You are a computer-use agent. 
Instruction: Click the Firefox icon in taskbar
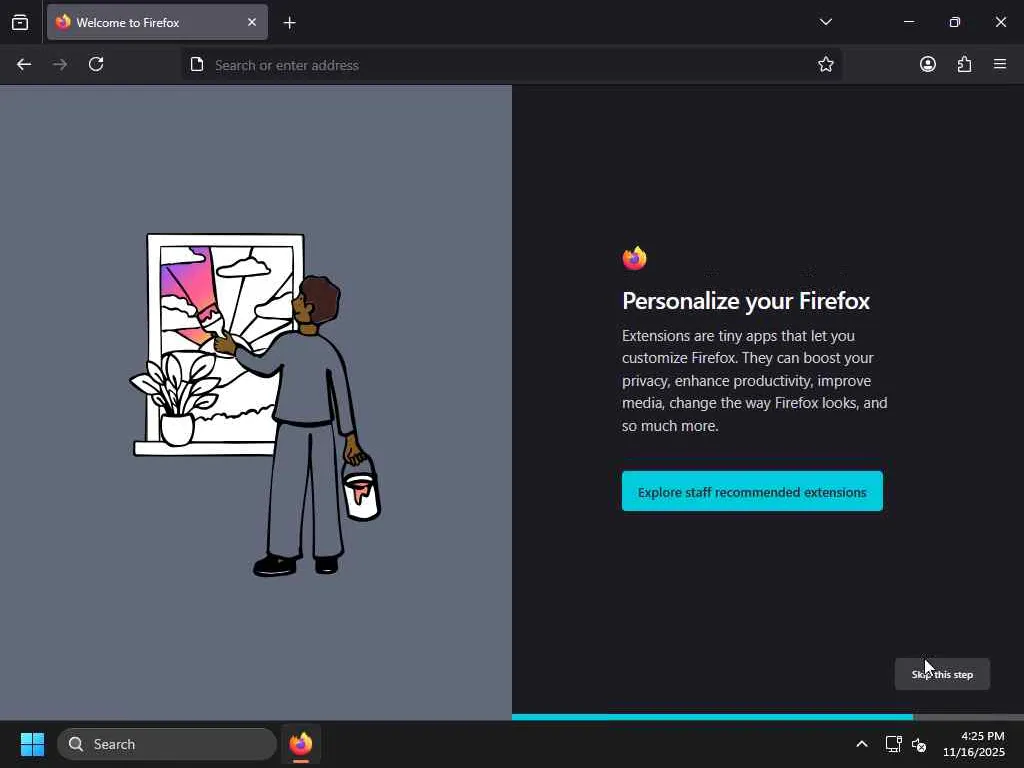[x=300, y=744]
